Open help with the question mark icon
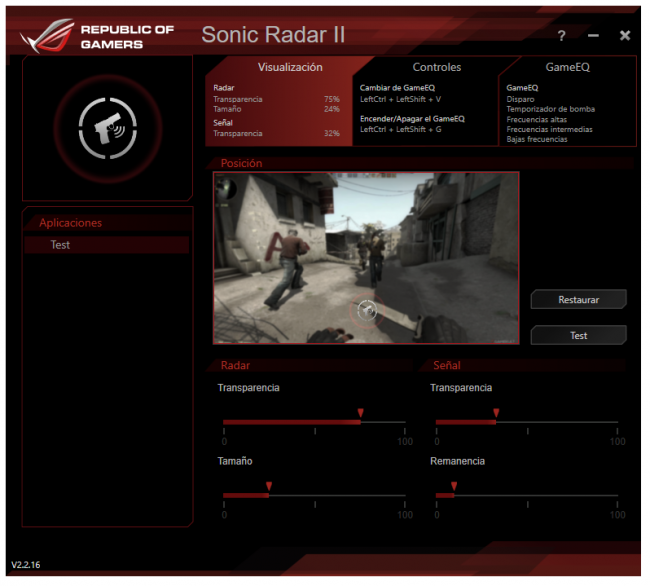Screen dimensions: 650x586 [561, 36]
